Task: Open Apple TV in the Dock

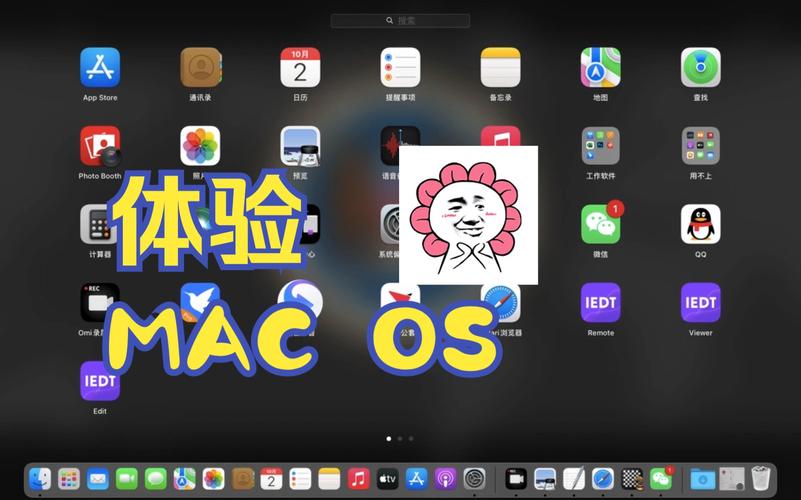Action: click(x=387, y=479)
